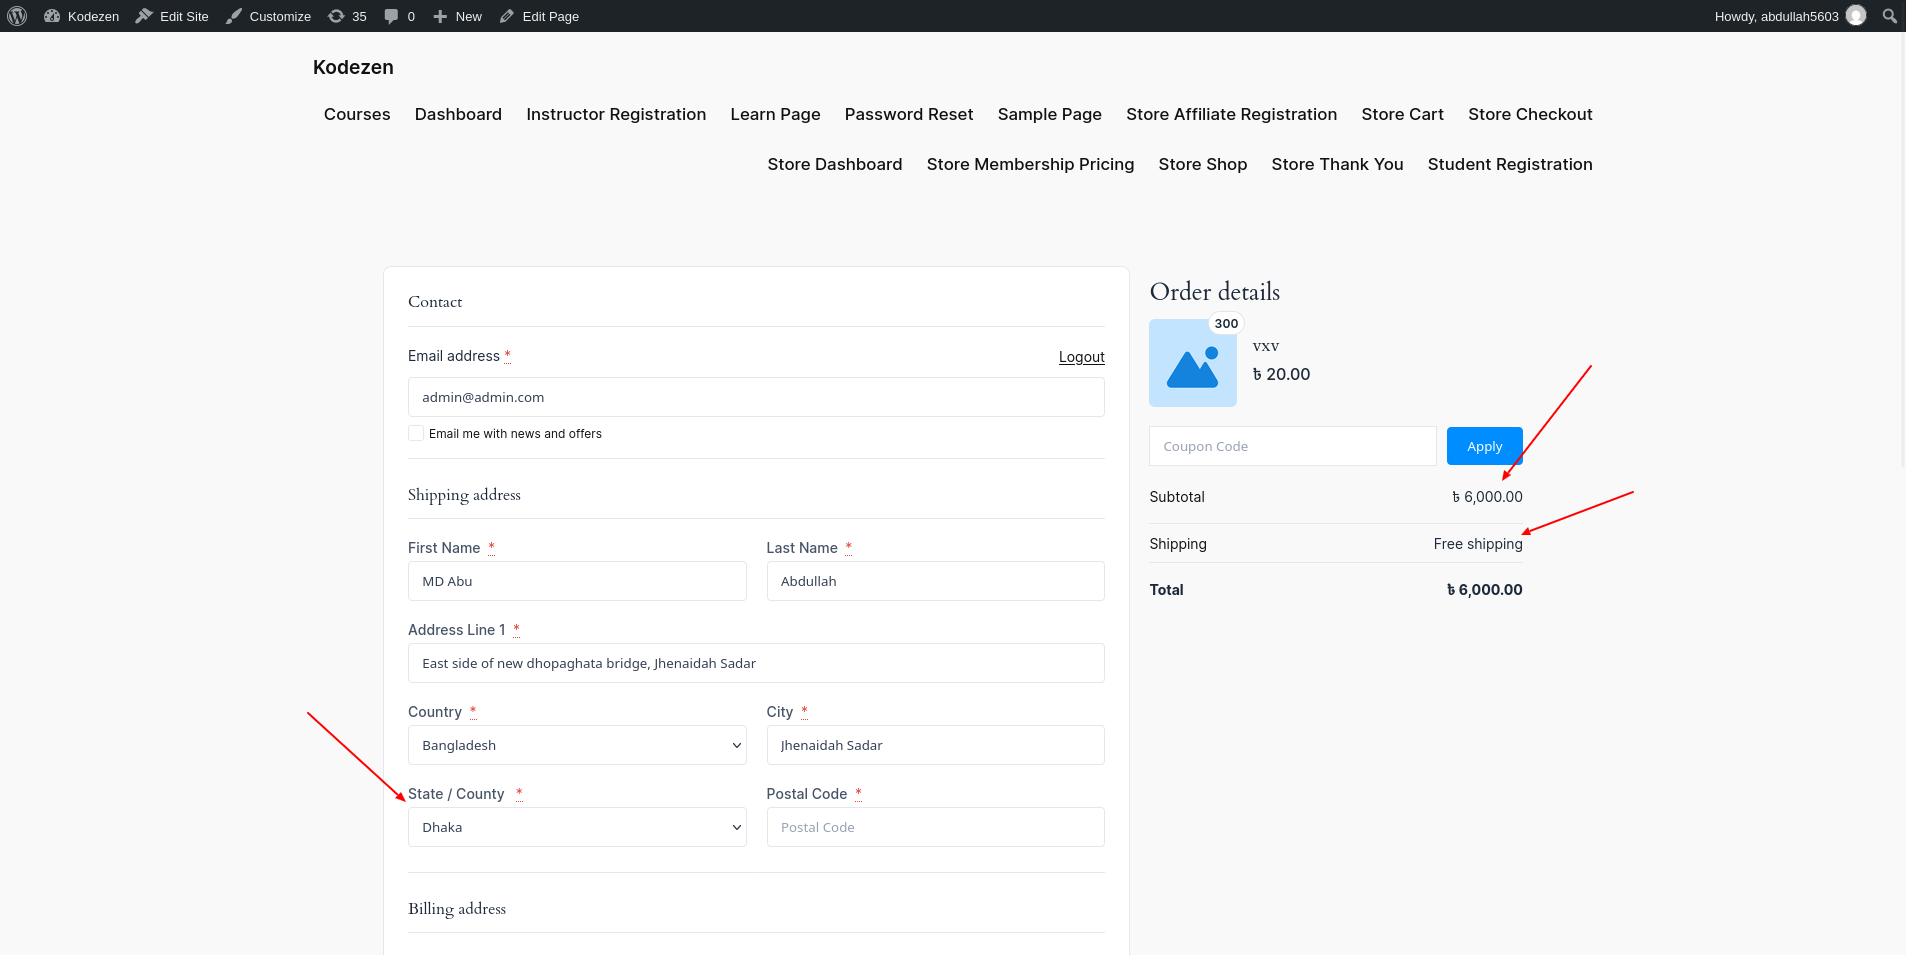Focus the Coupon Code input field
Image resolution: width=1906 pixels, height=955 pixels.
pyautogui.click(x=1292, y=446)
